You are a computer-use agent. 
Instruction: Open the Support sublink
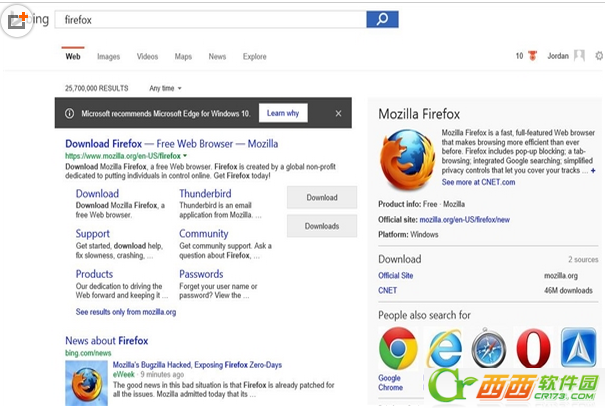pyautogui.click(x=93, y=234)
